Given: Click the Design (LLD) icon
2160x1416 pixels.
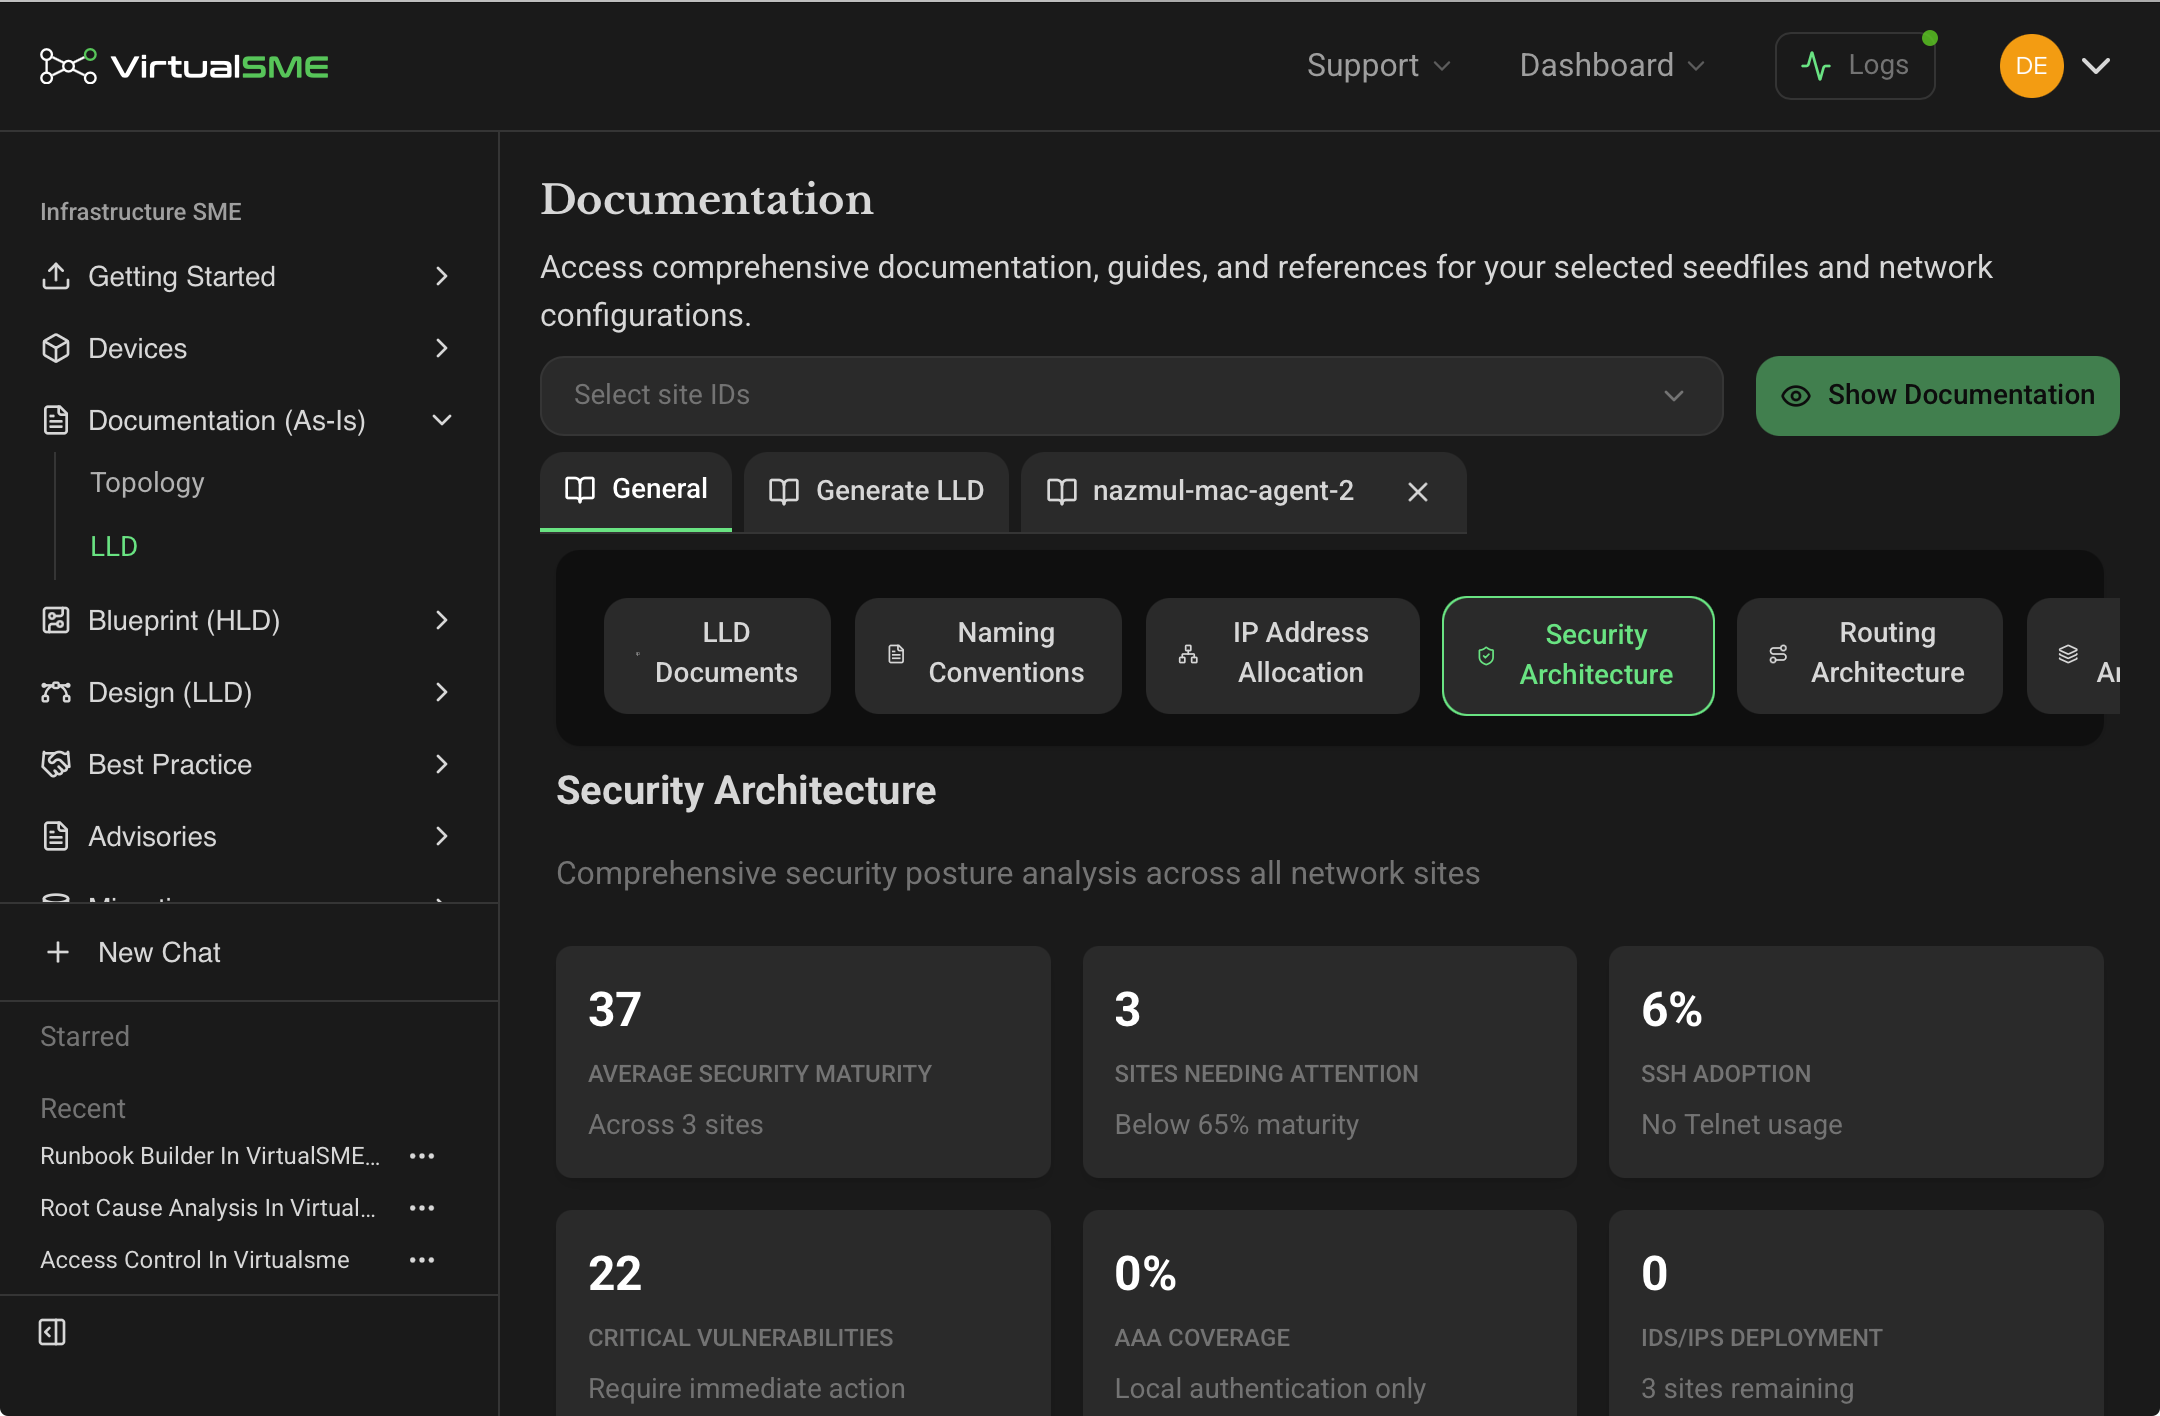Looking at the screenshot, I should (56, 692).
